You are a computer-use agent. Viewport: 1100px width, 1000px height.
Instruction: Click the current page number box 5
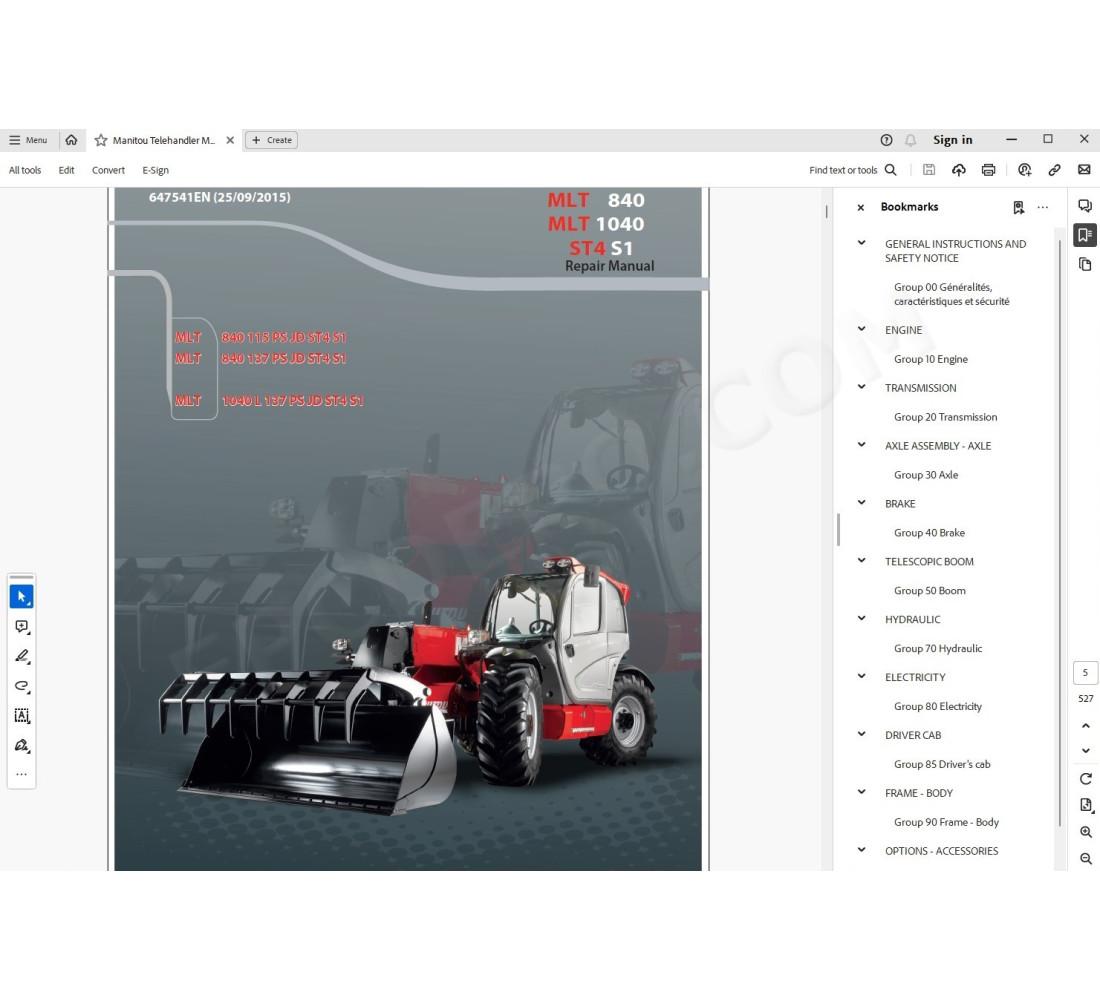(1085, 673)
